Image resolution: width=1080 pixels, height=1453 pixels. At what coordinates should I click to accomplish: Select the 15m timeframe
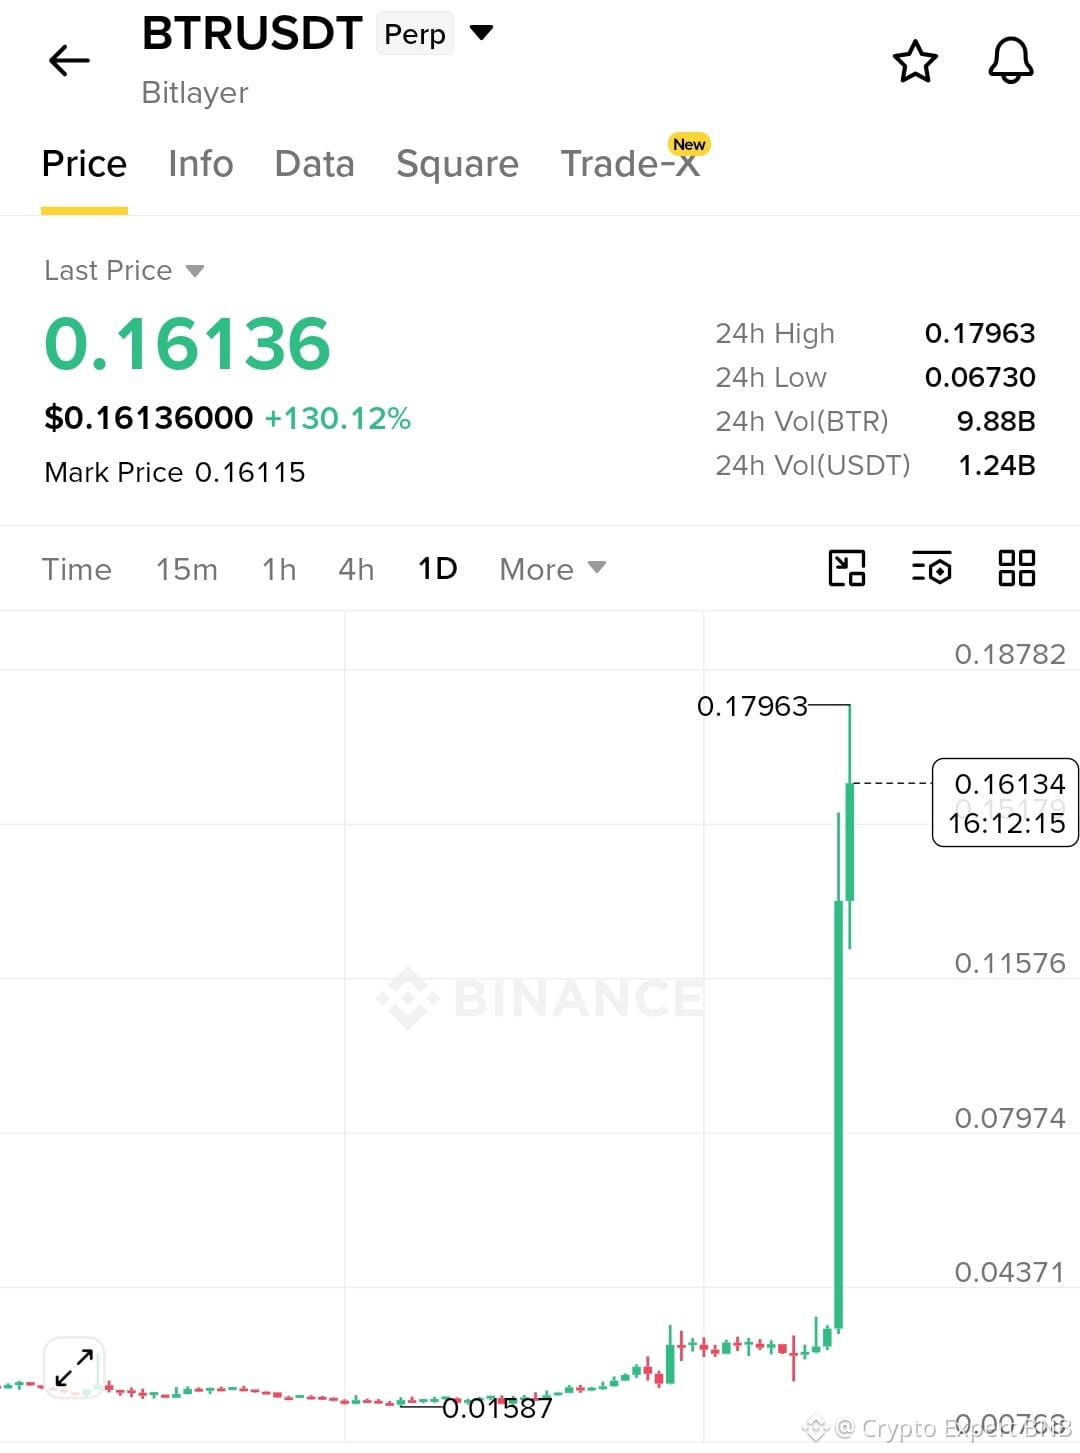click(186, 569)
